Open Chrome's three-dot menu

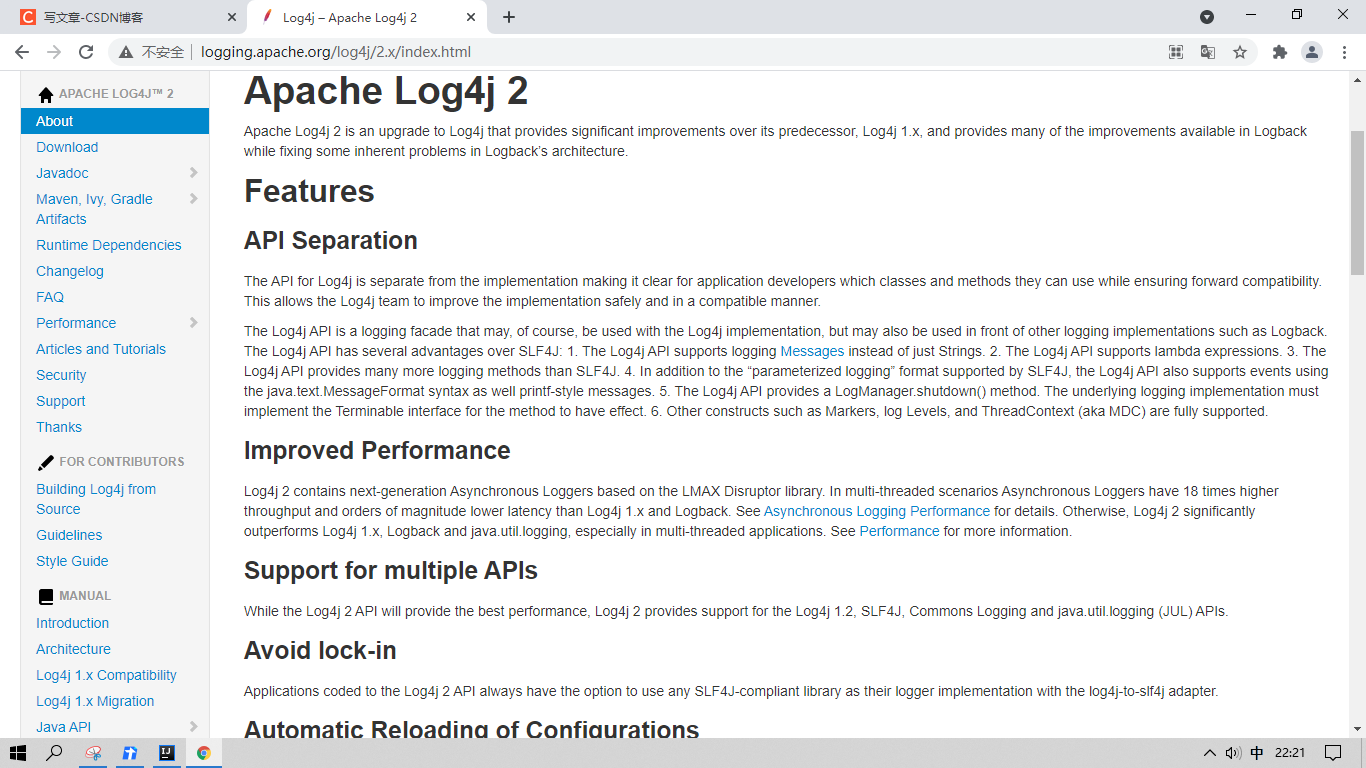click(1344, 51)
